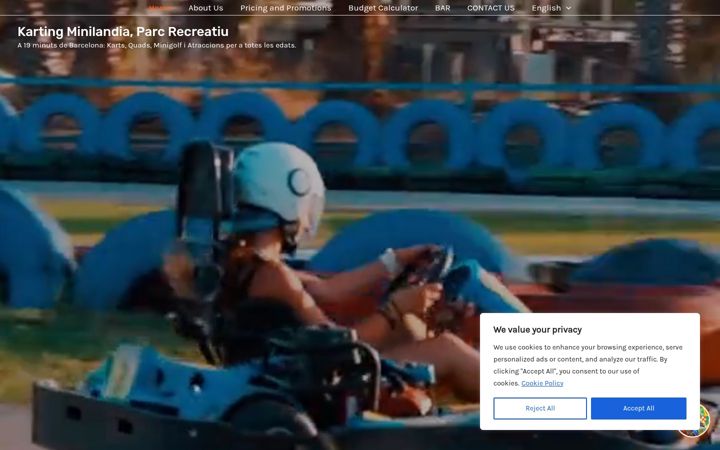The height and width of the screenshot is (450, 720).
Task: Click the 'We value your privacy' heading
Action: (537, 330)
